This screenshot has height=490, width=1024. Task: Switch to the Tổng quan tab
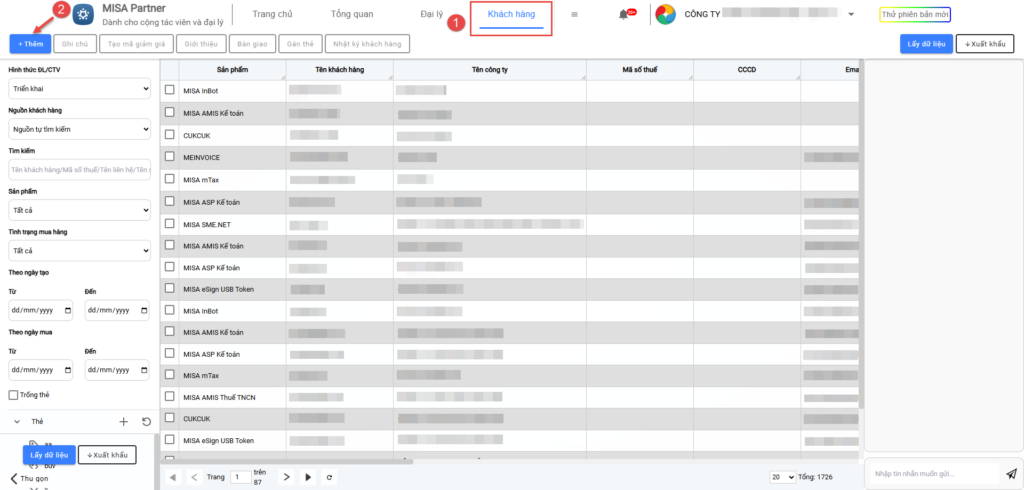(352, 14)
